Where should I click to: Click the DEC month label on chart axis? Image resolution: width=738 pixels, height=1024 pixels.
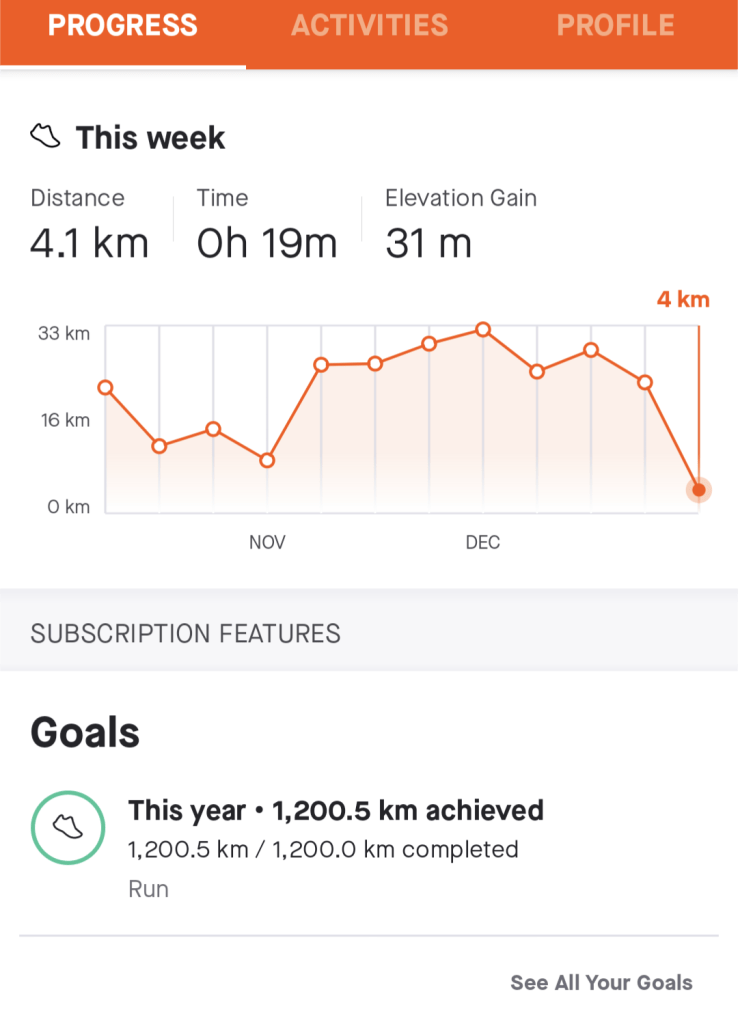[483, 543]
